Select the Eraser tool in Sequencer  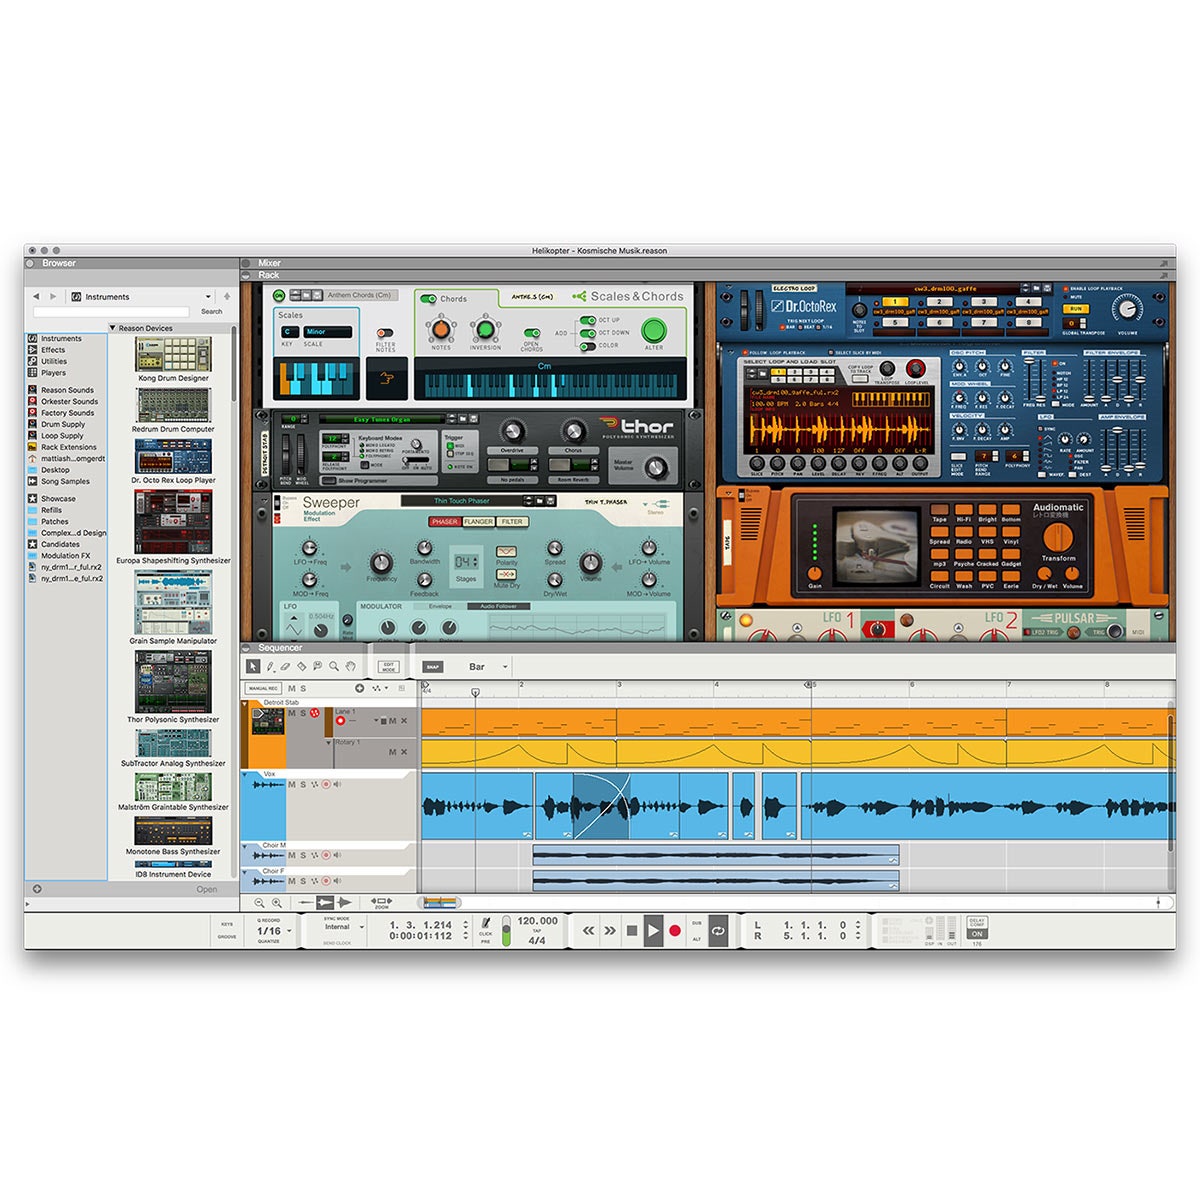286,666
